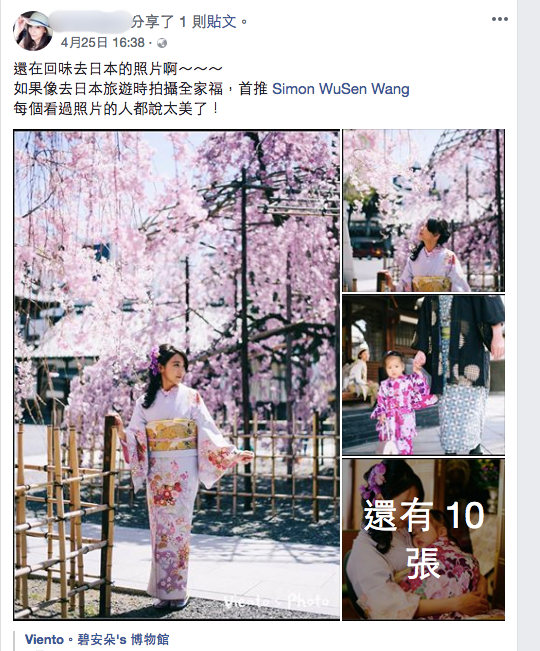Click the Viento's Photo watermark on main photo
Image resolution: width=540 pixels, height=651 pixels.
(x=276, y=601)
